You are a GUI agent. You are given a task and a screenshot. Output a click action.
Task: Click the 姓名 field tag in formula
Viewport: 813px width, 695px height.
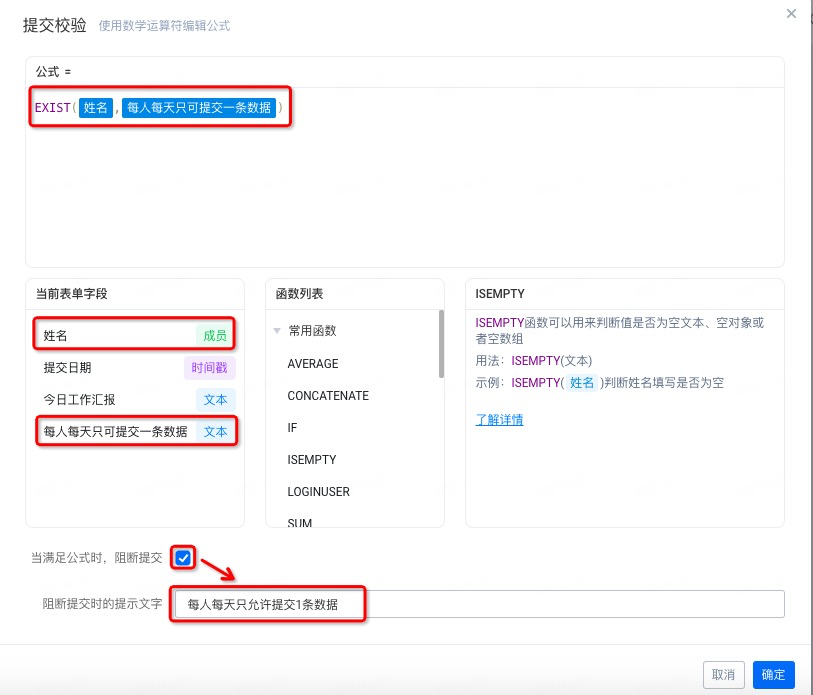pos(95,107)
